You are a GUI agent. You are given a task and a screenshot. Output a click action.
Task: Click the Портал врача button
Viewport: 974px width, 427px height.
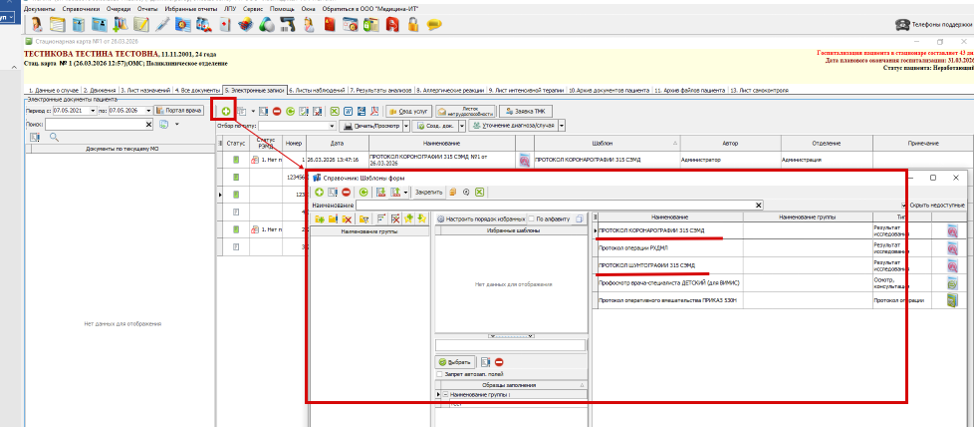coord(179,110)
